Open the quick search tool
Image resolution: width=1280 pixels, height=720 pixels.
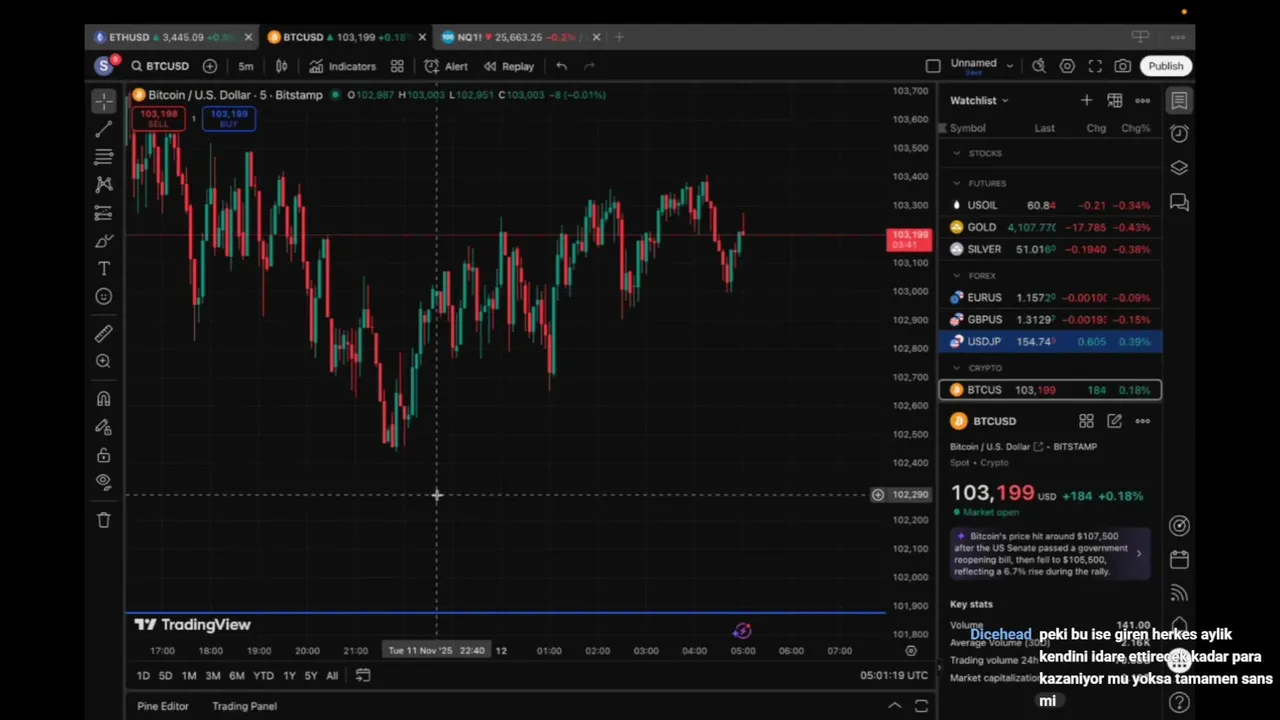point(1039,66)
